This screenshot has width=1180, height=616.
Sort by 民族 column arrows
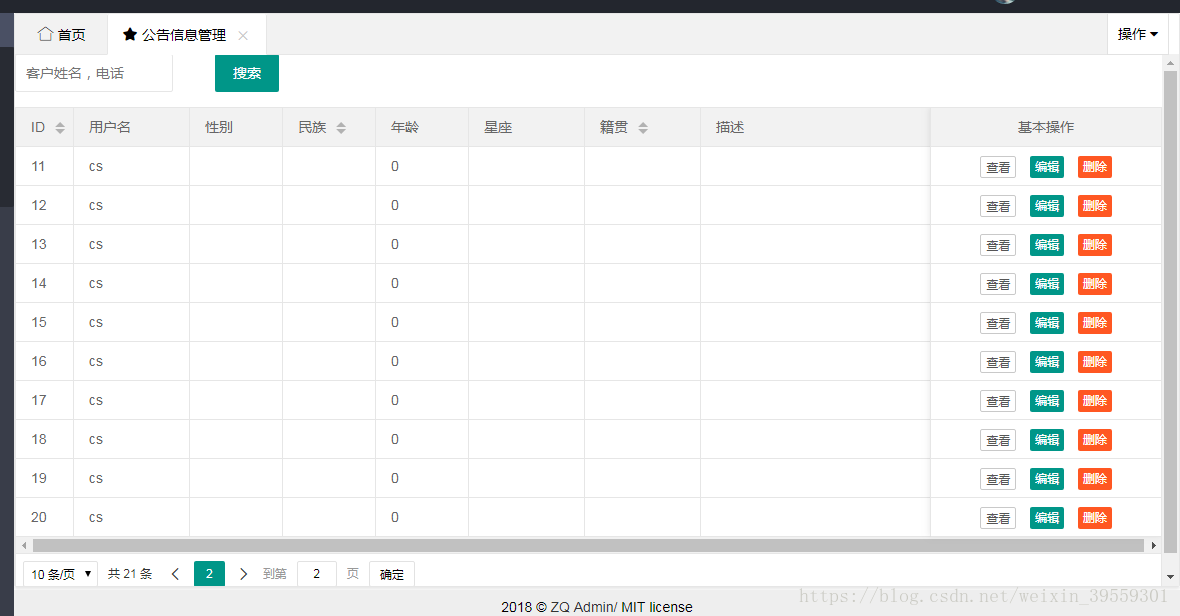click(341, 128)
